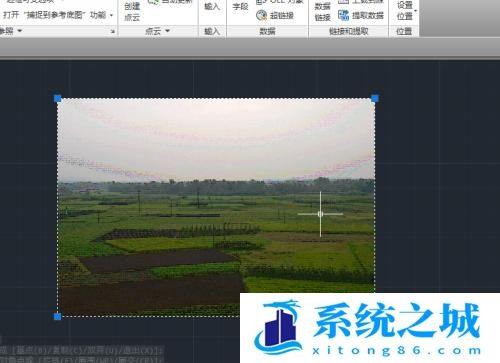Click the 位置 panel title
Screen dimensions: 500x363
click(404, 31)
